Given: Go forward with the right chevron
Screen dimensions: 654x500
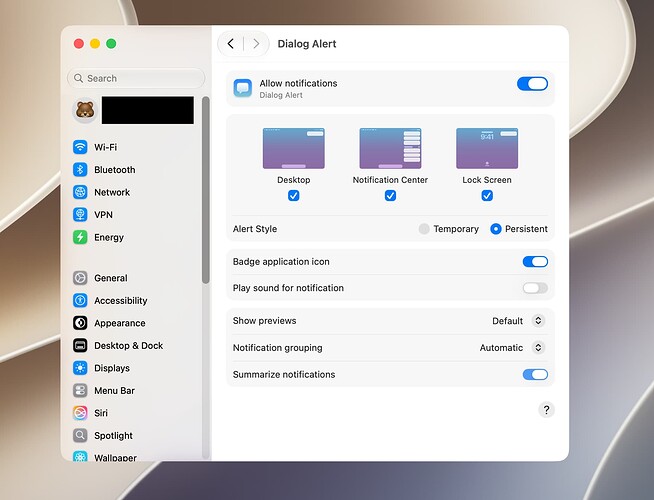Looking at the screenshot, I should point(256,44).
